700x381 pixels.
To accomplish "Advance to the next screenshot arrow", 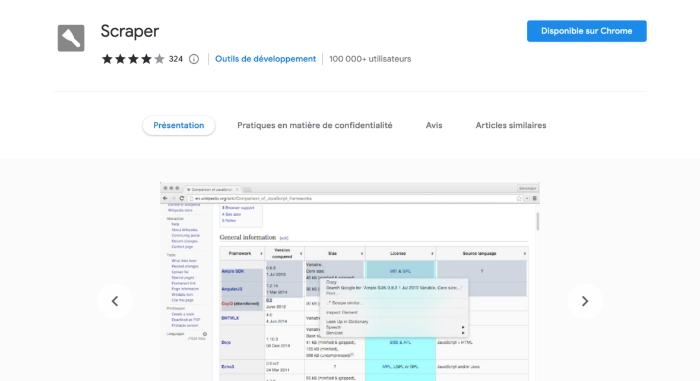I will pos(585,301).
